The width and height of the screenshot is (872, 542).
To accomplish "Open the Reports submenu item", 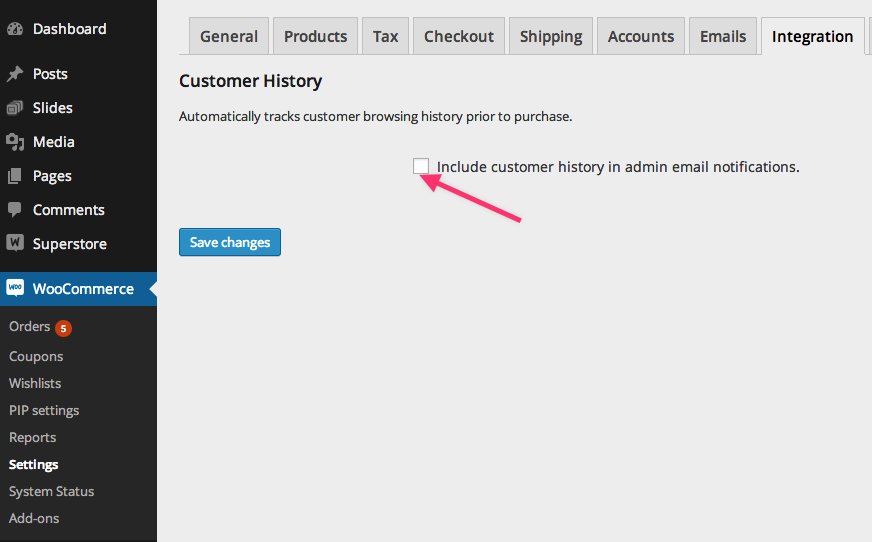I will pyautogui.click(x=33, y=437).
